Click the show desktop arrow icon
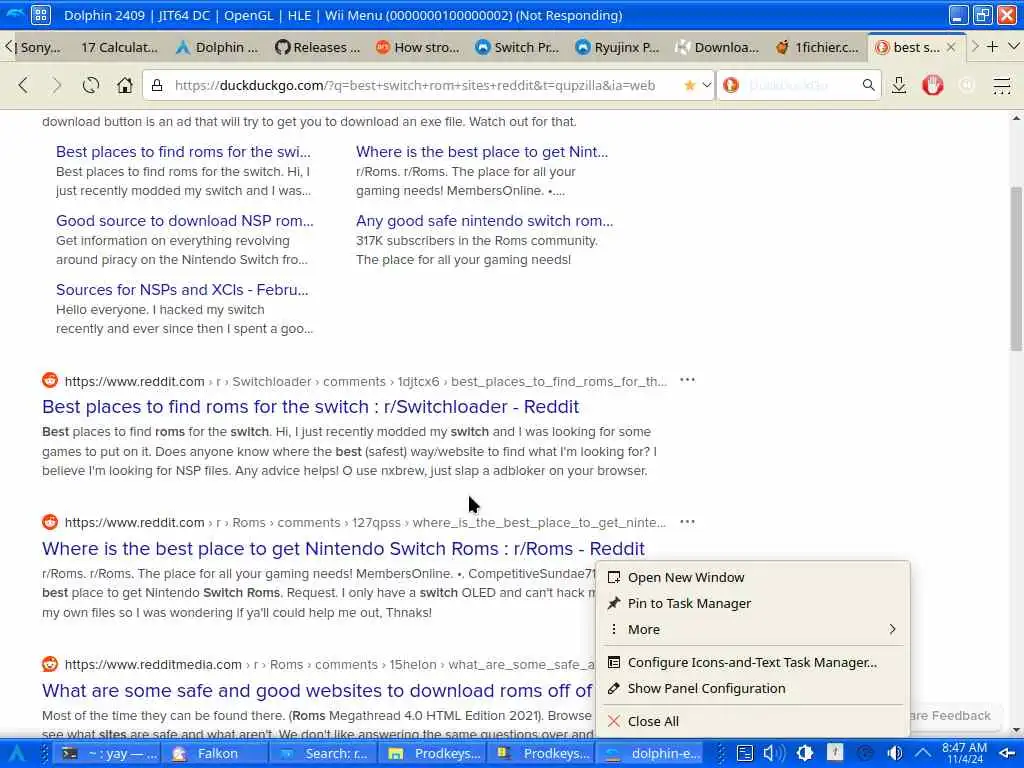This screenshot has width=1024, height=768. click(1007, 754)
